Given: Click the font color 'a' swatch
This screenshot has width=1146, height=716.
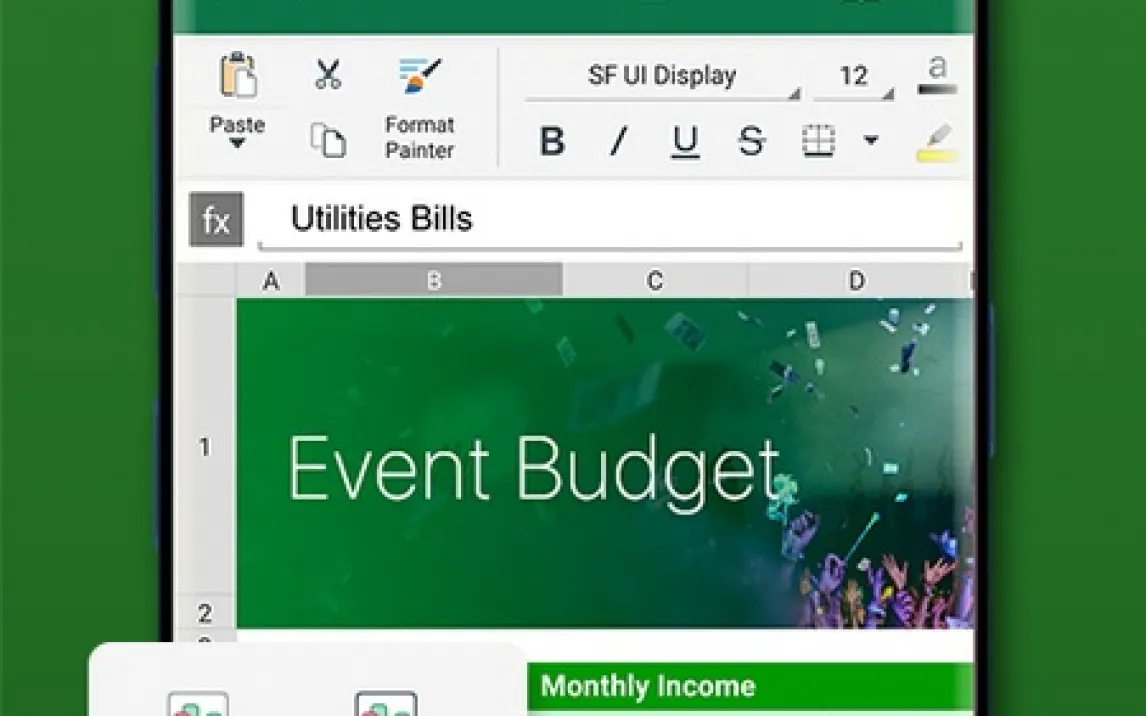Looking at the screenshot, I should click(x=937, y=75).
